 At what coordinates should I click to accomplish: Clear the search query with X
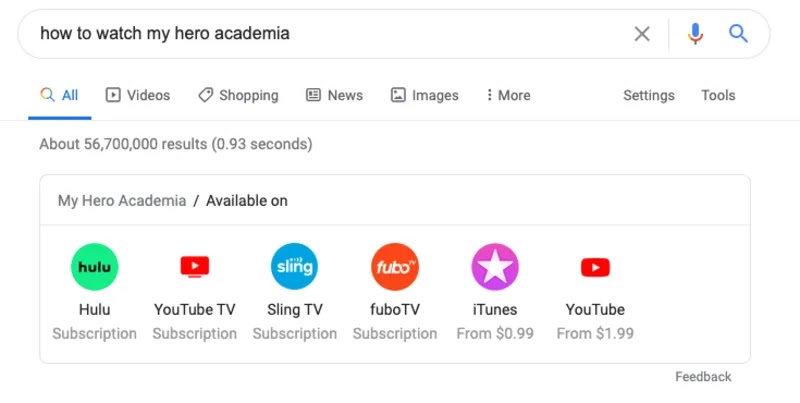pos(642,34)
